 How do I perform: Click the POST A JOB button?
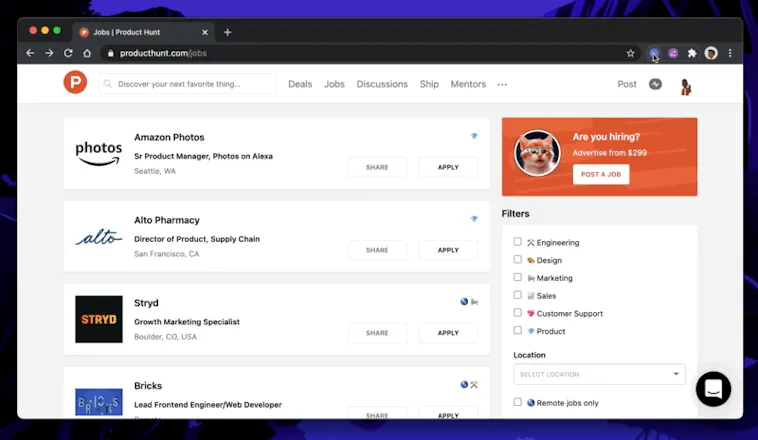pos(601,174)
